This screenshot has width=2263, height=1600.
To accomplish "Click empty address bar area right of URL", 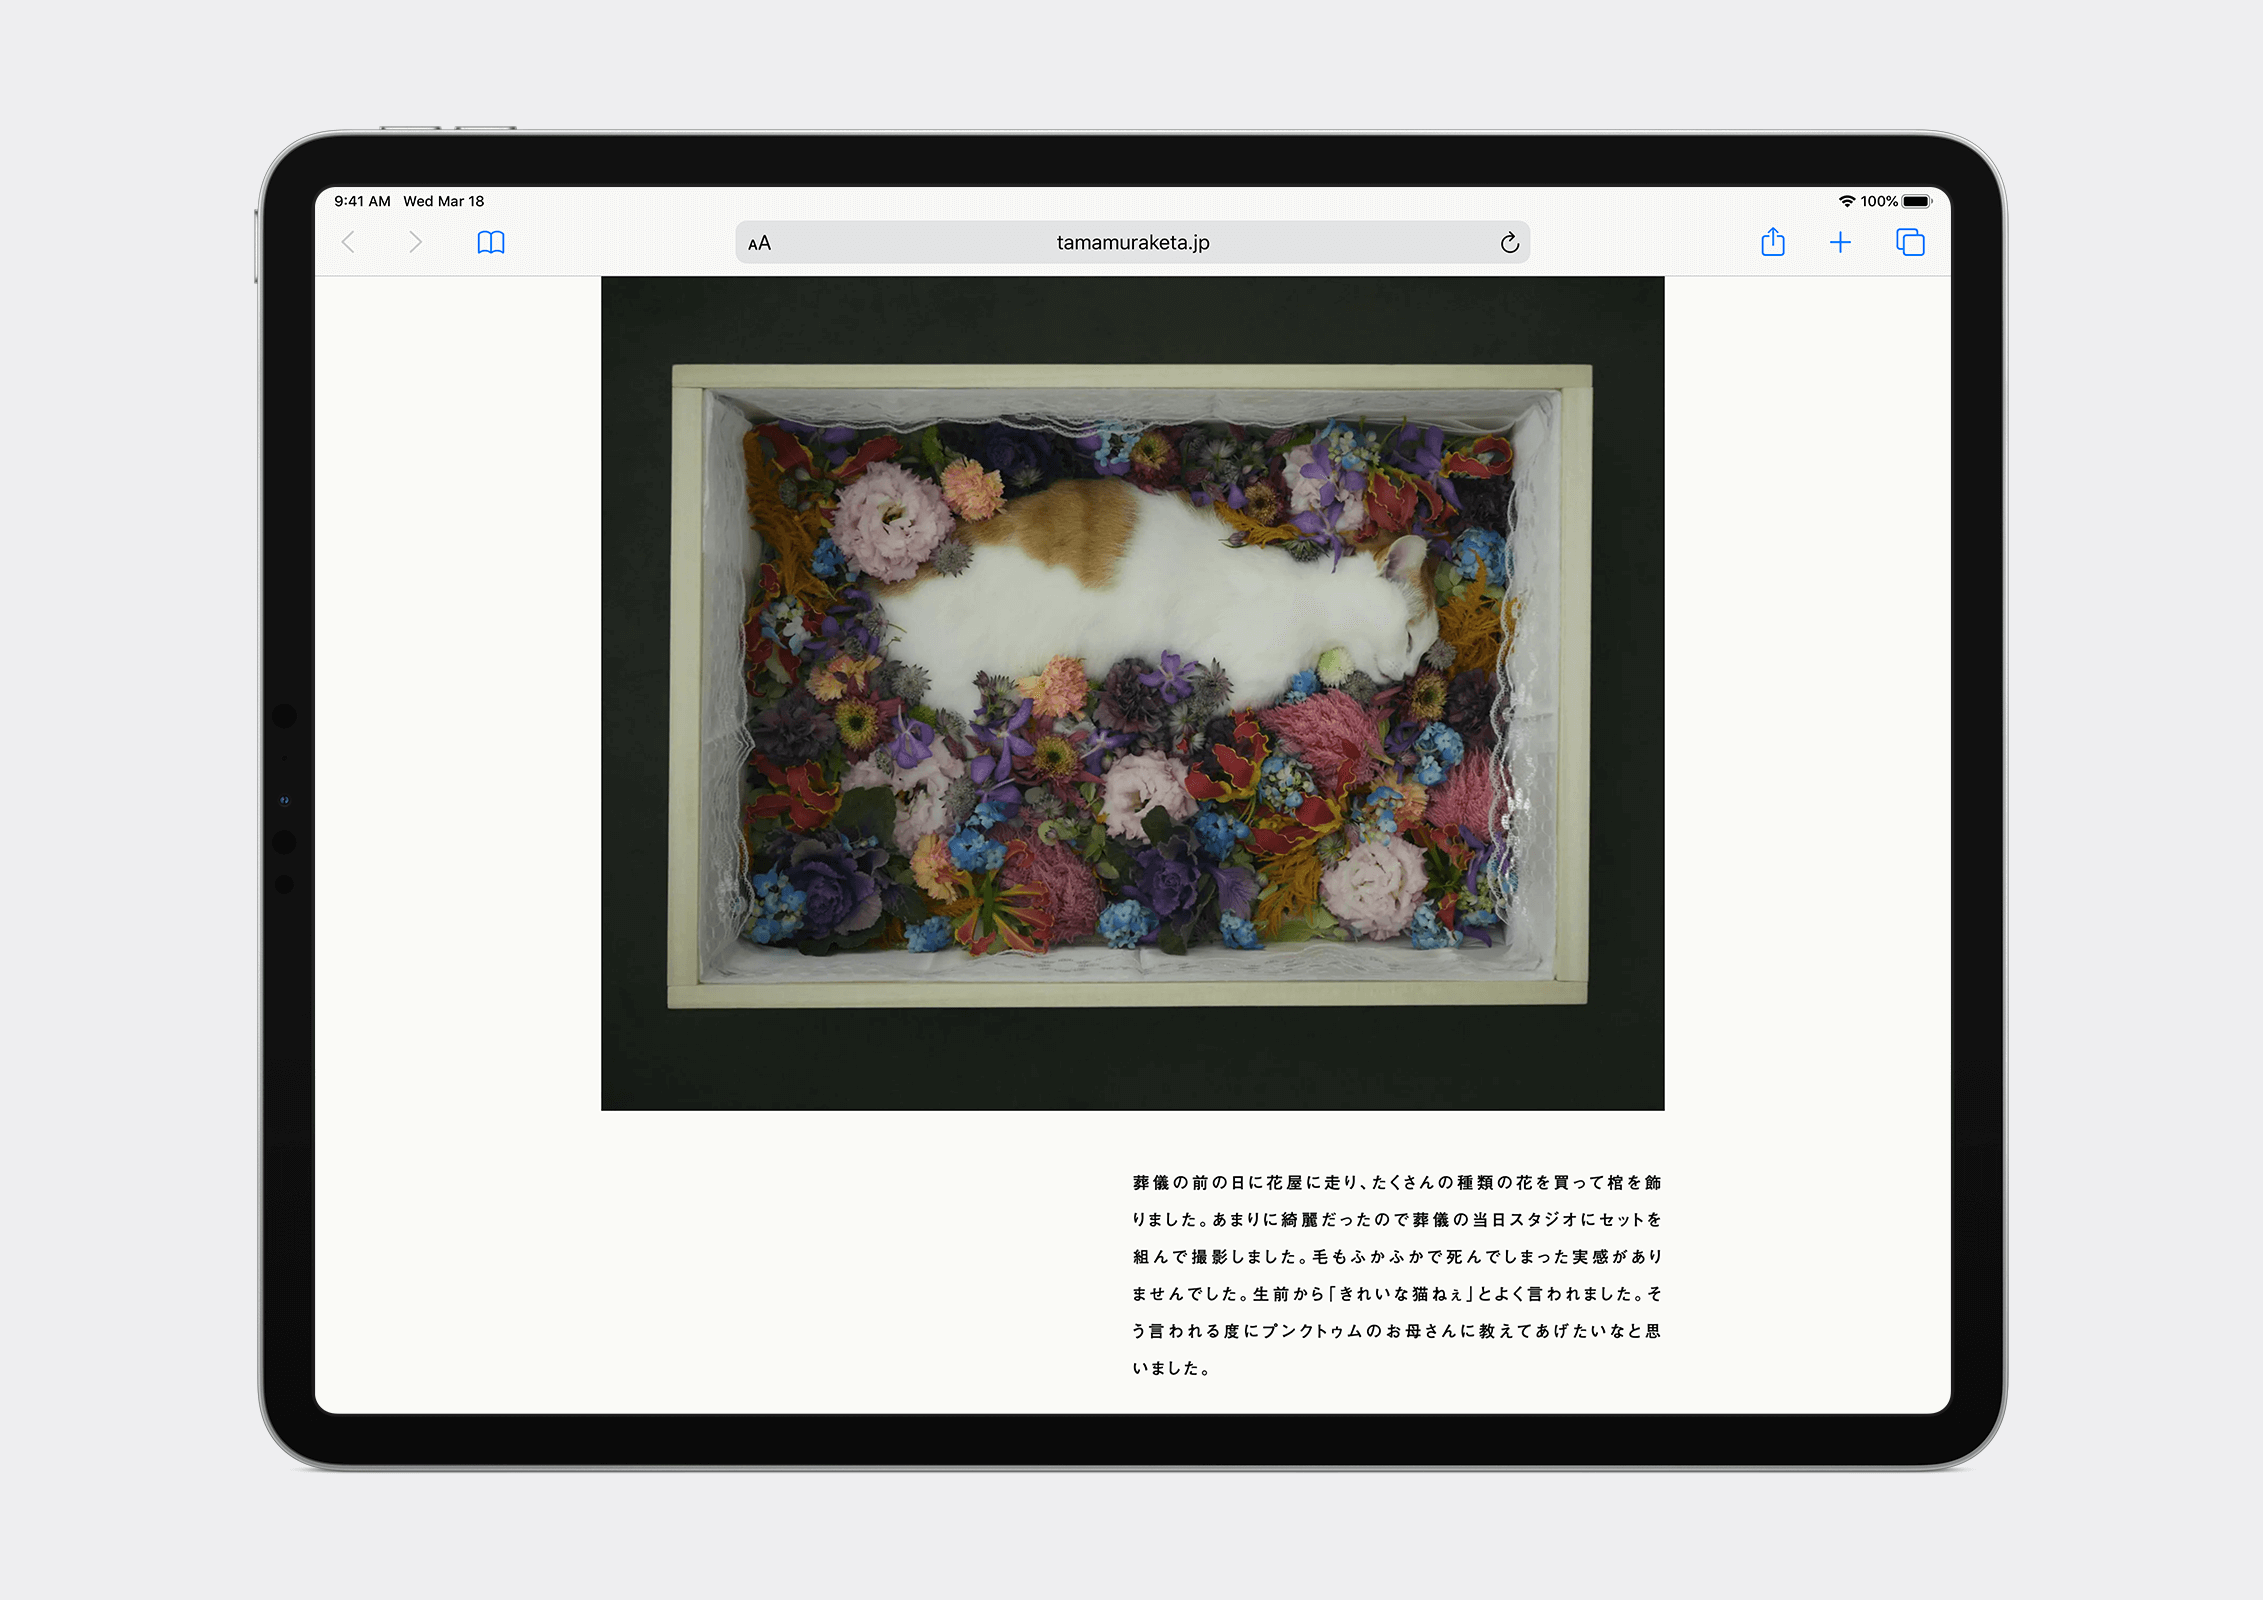I will 1350,242.
